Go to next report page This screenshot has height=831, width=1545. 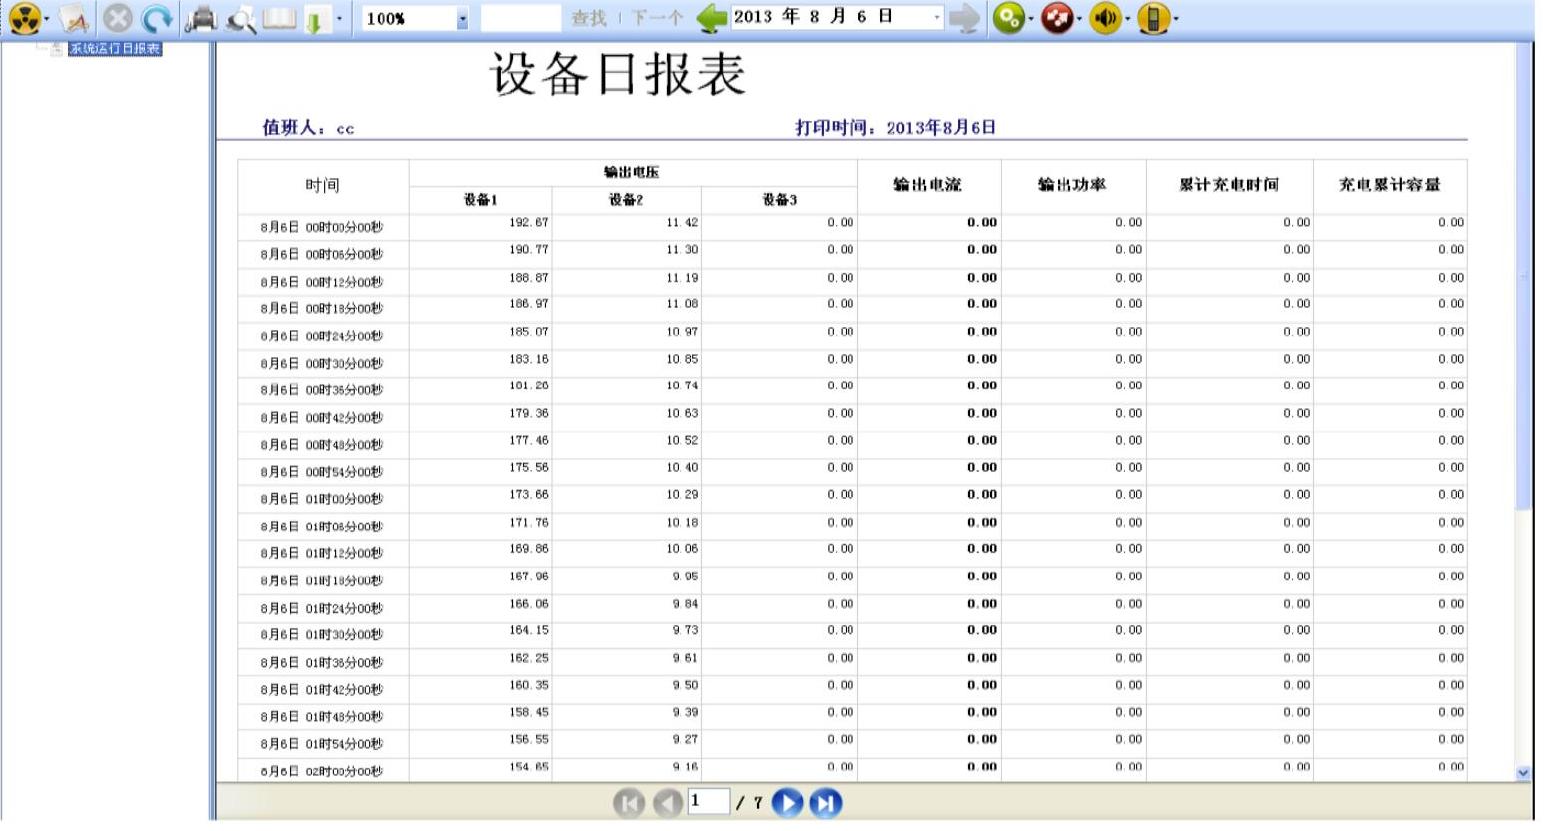[788, 803]
